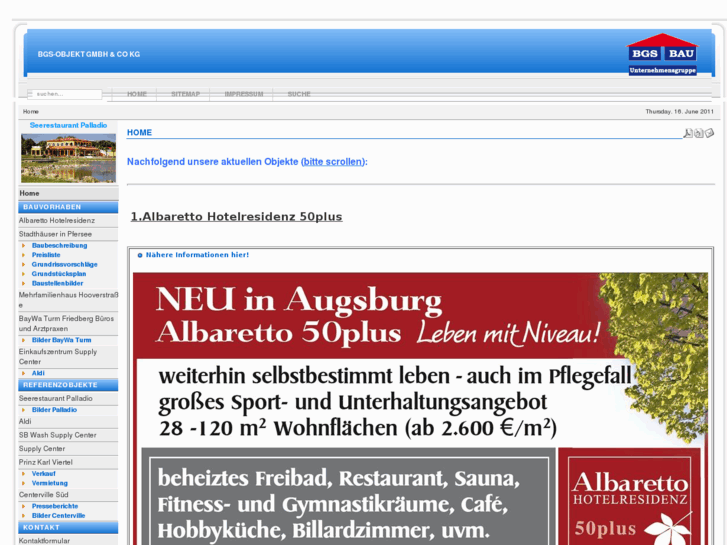Screen dimensions: 727x545
Task: Open SB Wash Supply Center item
Action: click(x=68, y=435)
